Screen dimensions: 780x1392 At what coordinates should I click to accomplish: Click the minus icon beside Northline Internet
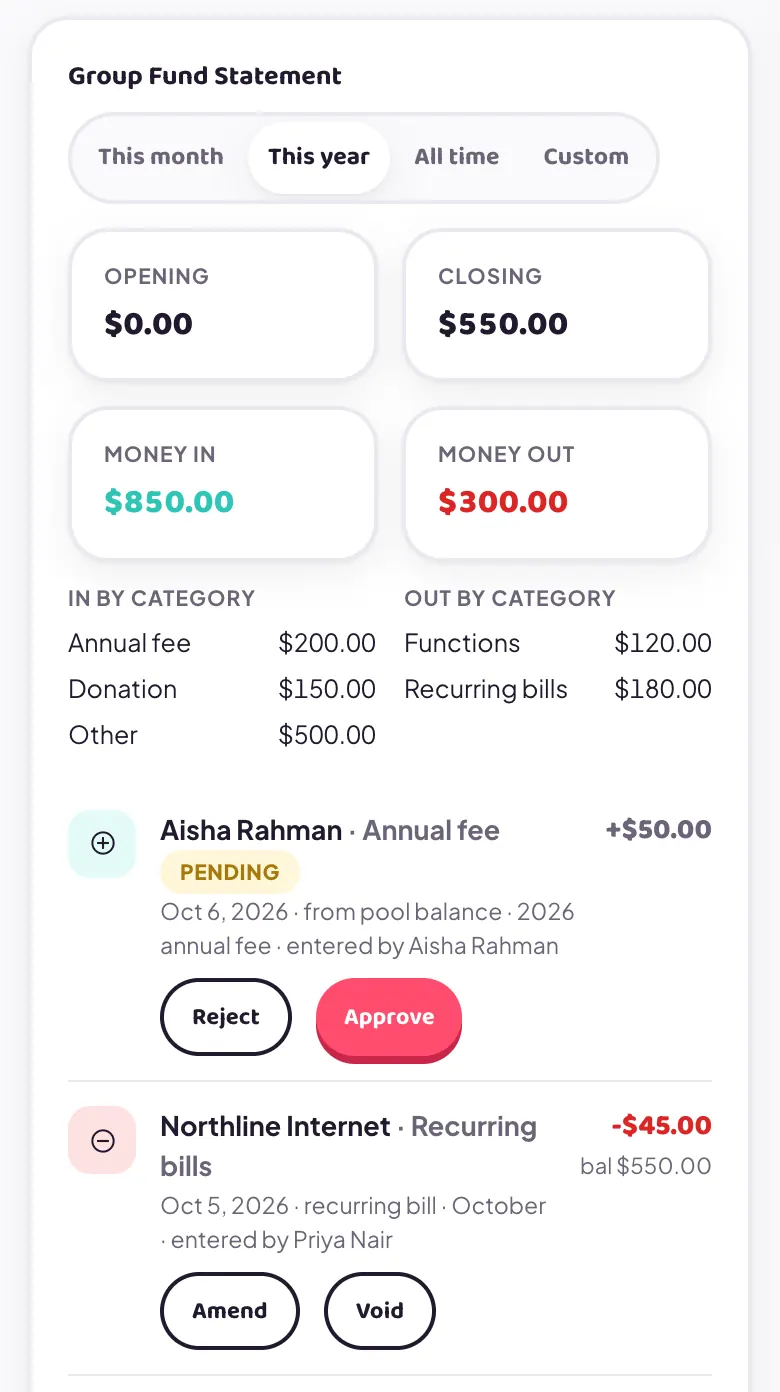pos(102,1140)
